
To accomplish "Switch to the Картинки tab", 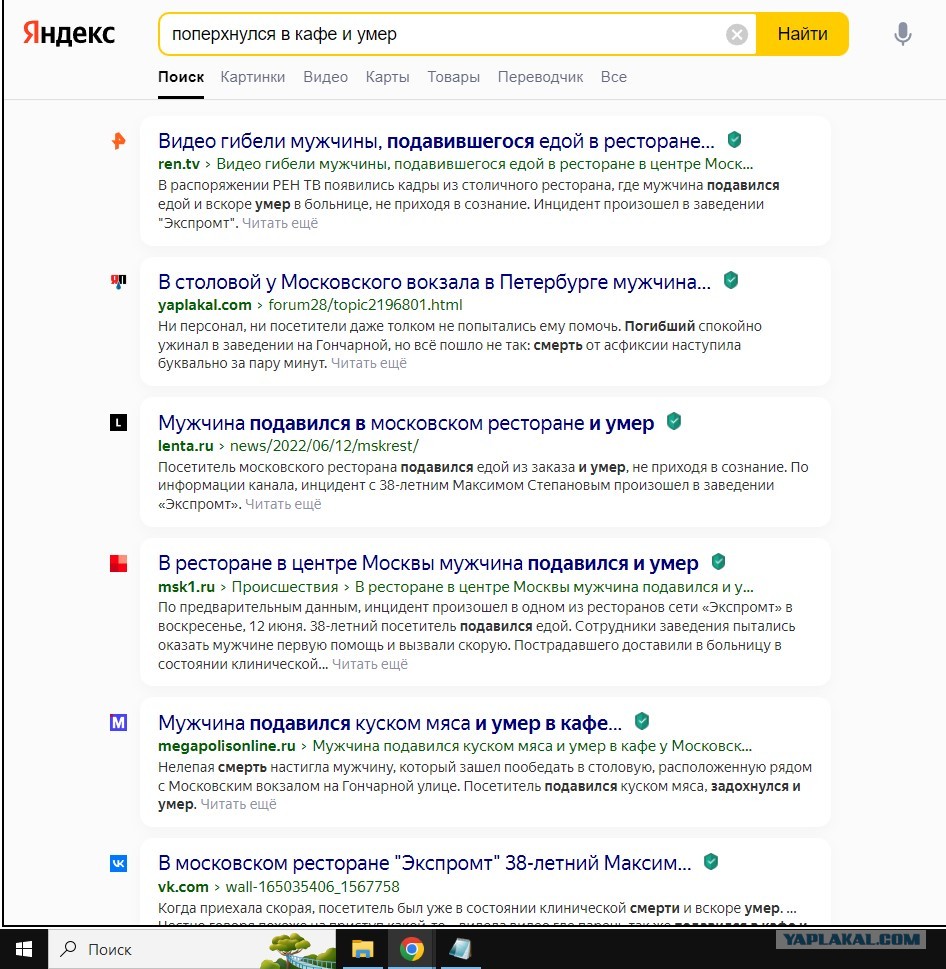I will (253, 77).
